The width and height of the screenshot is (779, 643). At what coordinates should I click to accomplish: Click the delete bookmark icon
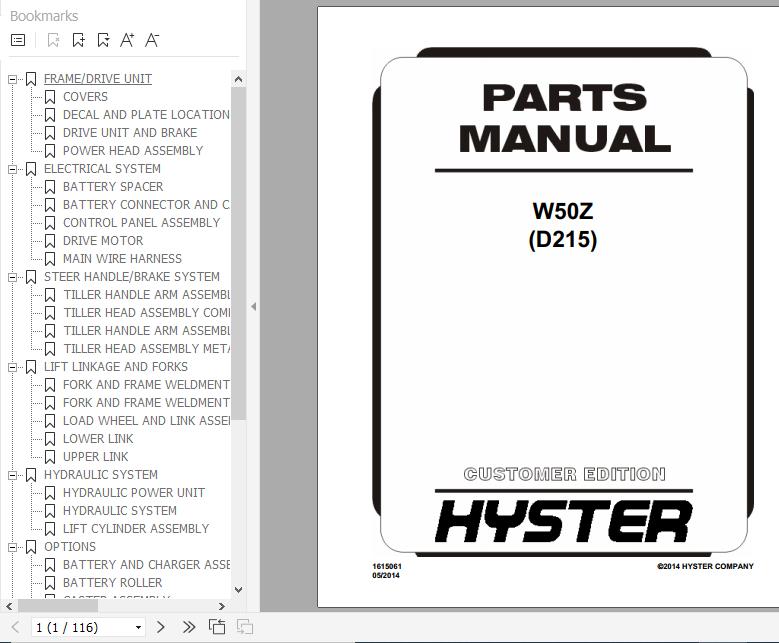tap(53, 40)
